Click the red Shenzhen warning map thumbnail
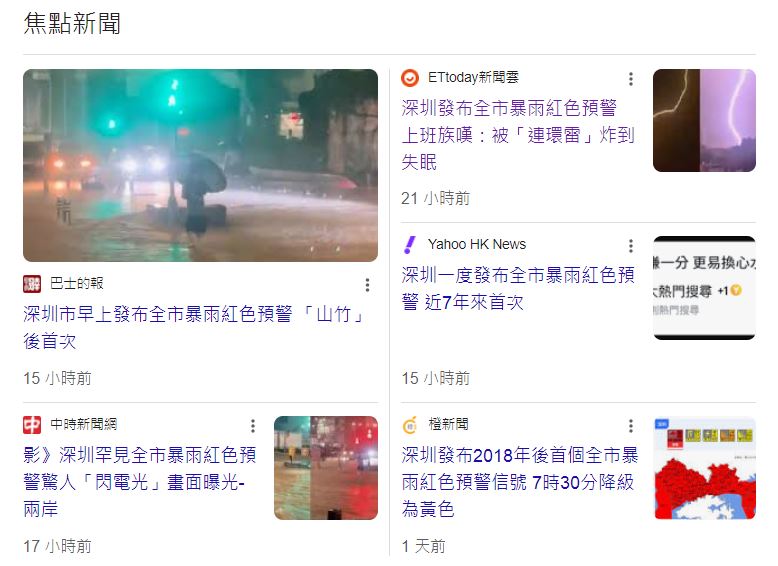The height and width of the screenshot is (566, 778). pos(704,468)
